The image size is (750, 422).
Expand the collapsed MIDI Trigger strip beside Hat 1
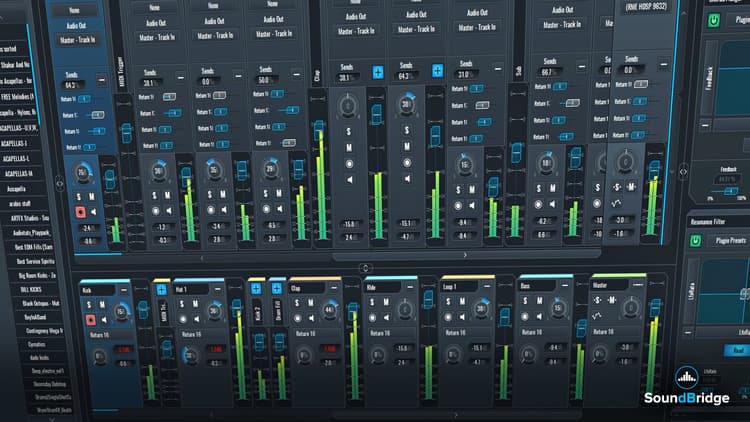[x=161, y=289]
